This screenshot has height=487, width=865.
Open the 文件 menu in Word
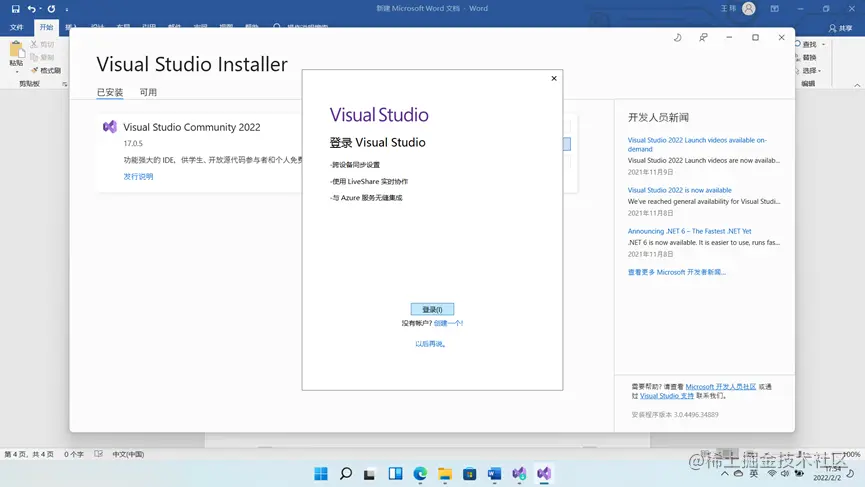(x=17, y=27)
